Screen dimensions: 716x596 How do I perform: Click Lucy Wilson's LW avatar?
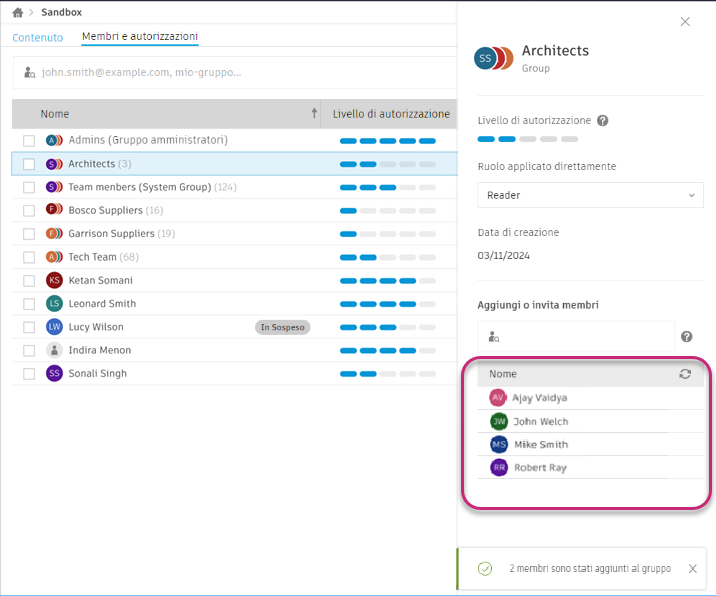[54, 327]
